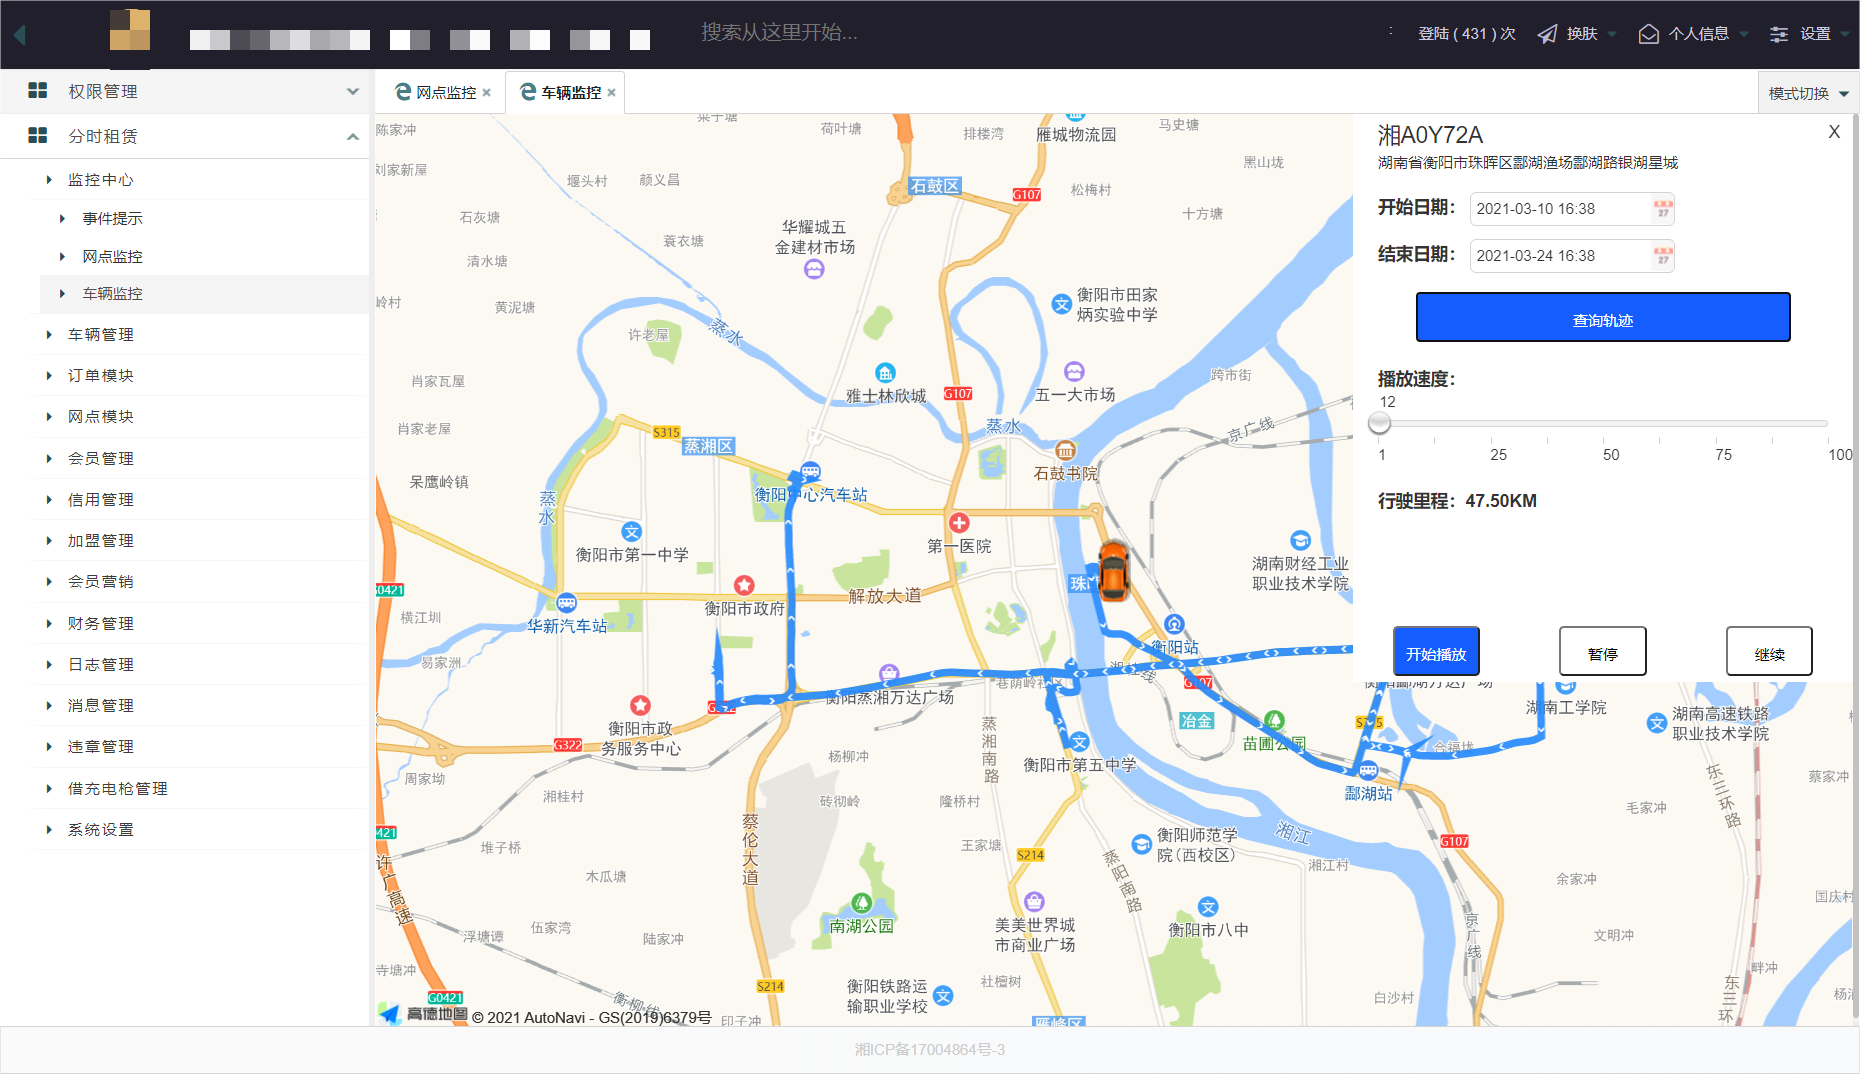
Task: Click the 石鼓书院 landmark marker
Action: tap(1066, 450)
